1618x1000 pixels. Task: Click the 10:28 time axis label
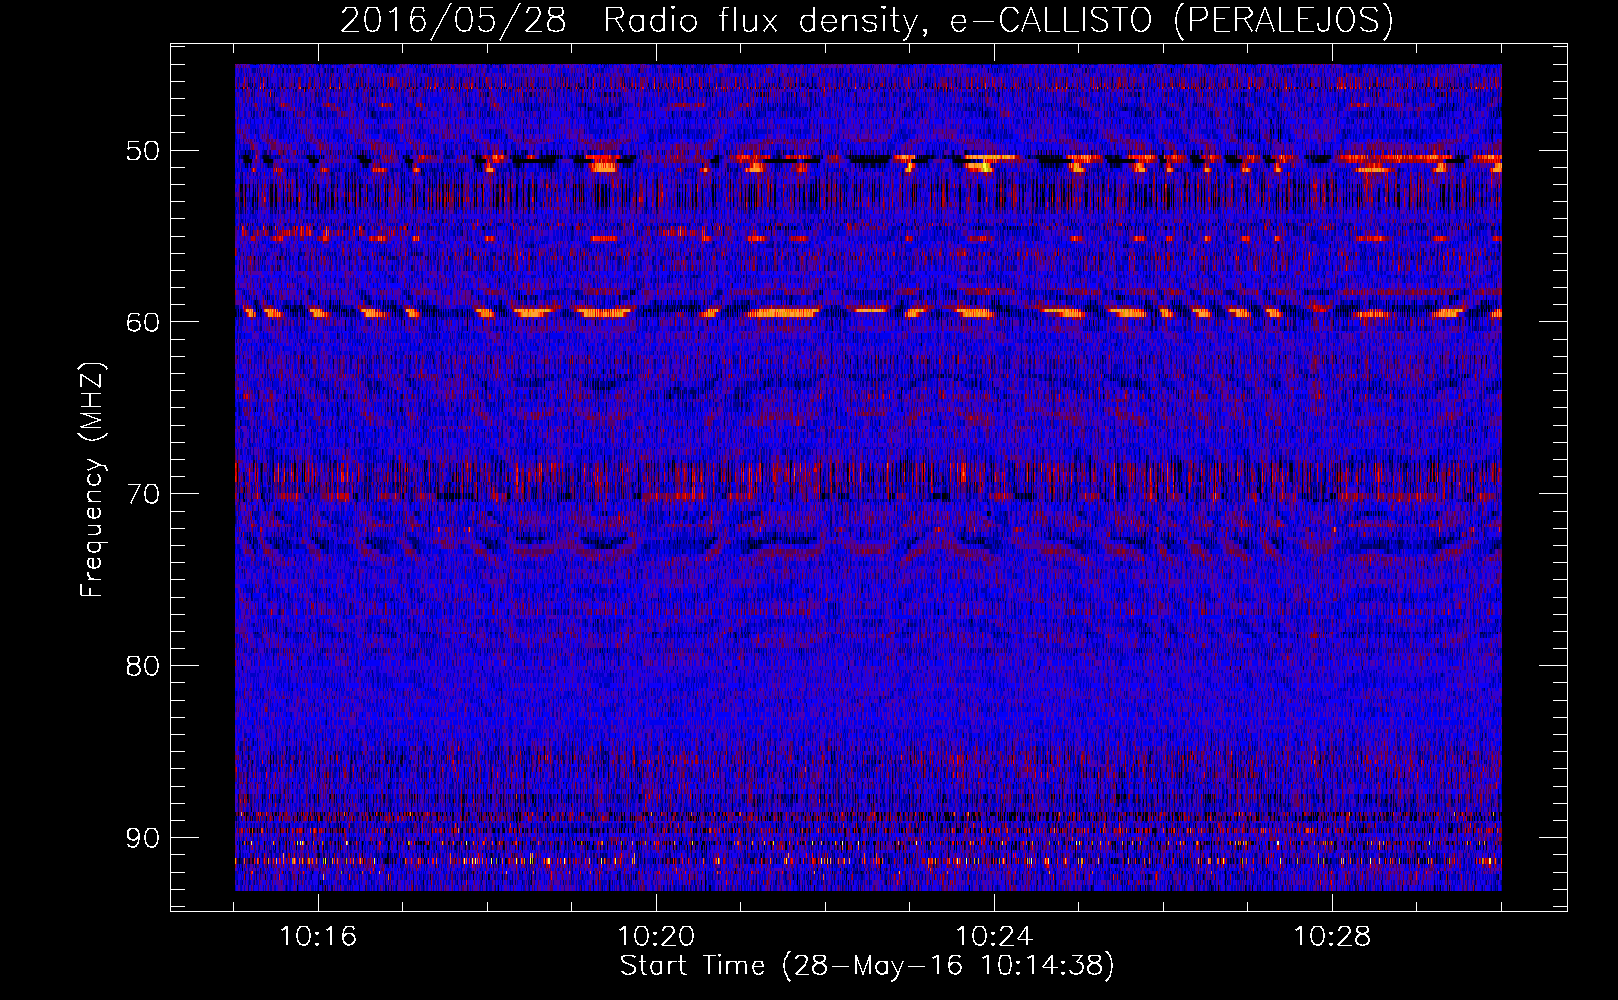[1332, 936]
